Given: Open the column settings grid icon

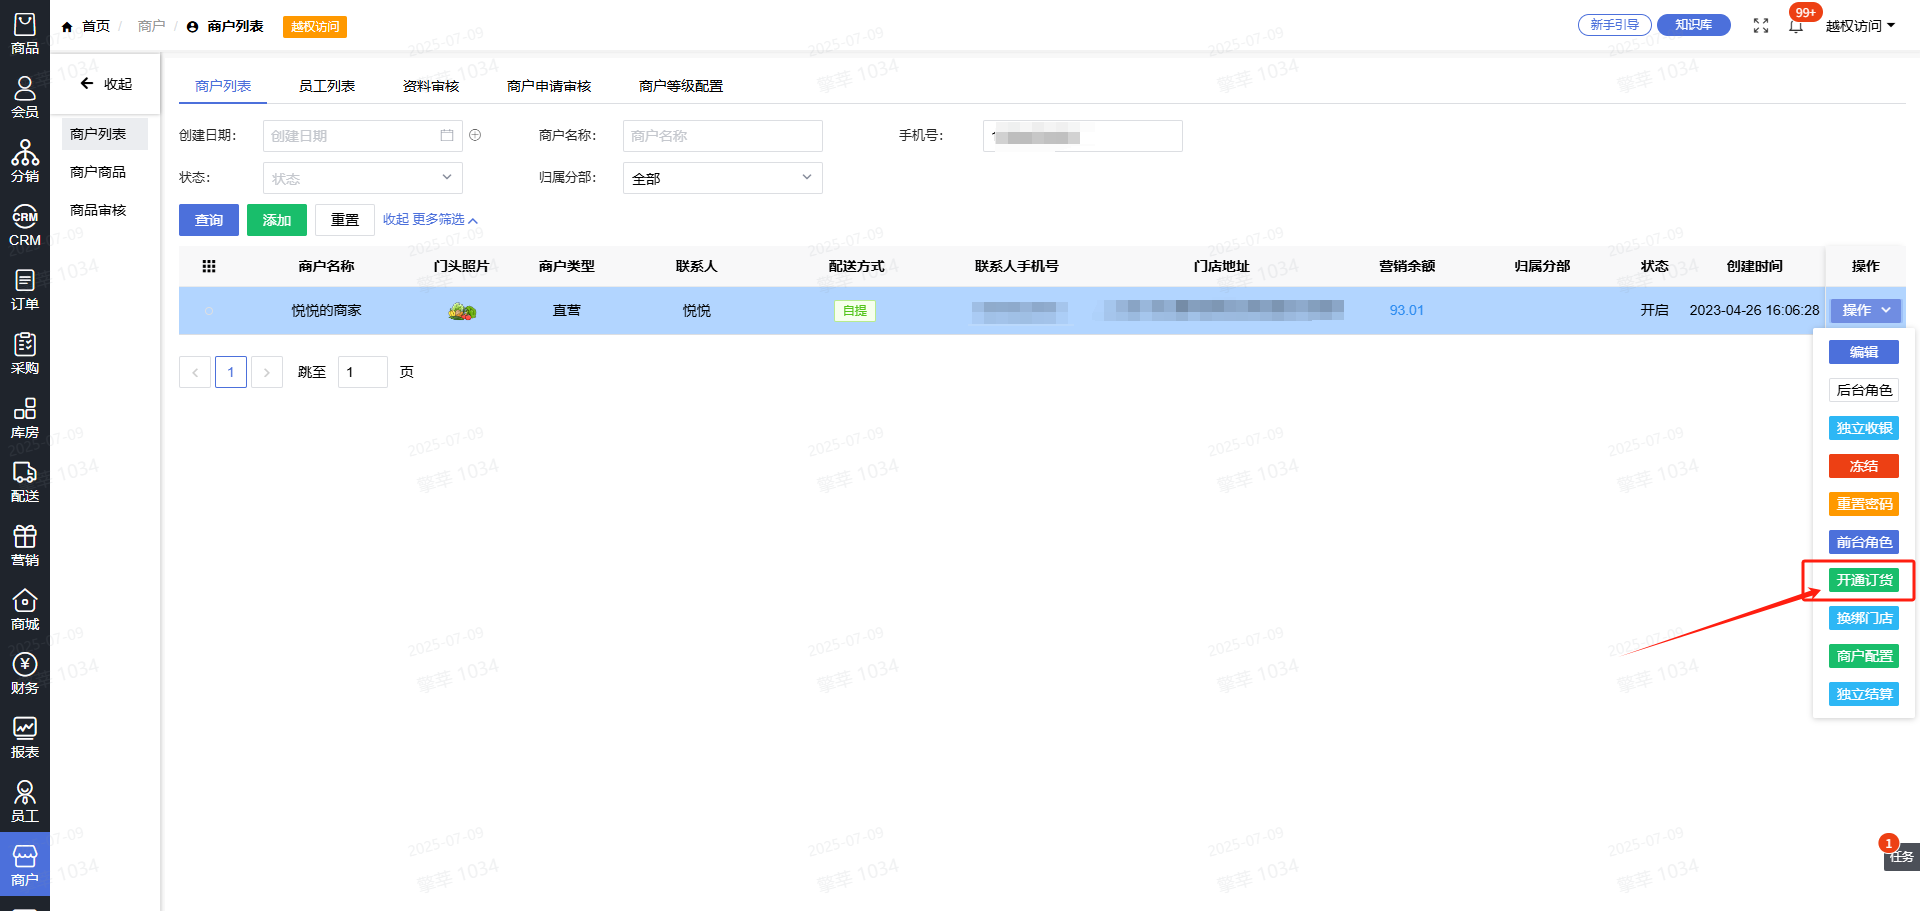Looking at the screenshot, I should (x=209, y=266).
